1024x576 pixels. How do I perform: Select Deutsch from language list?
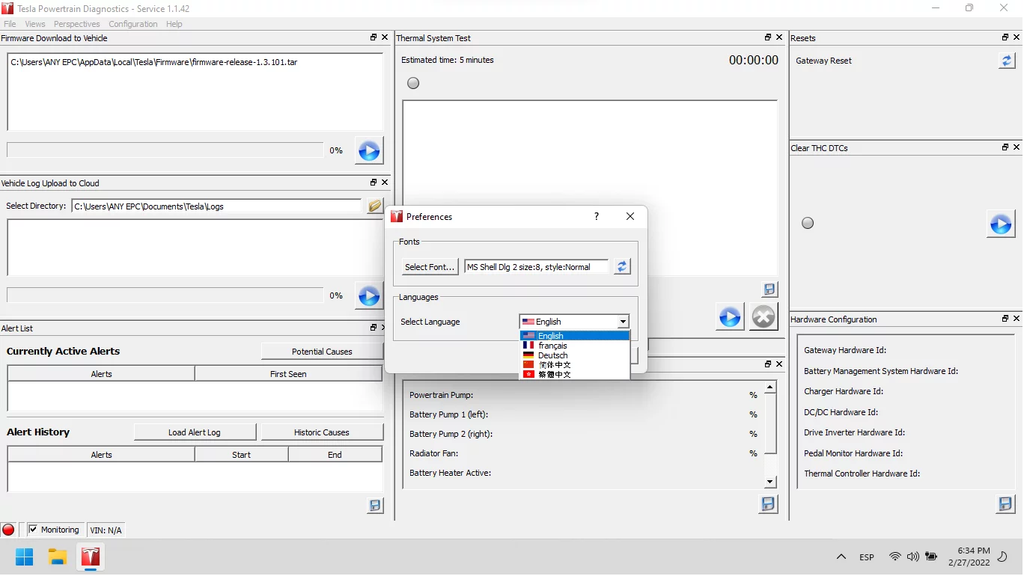pos(552,355)
